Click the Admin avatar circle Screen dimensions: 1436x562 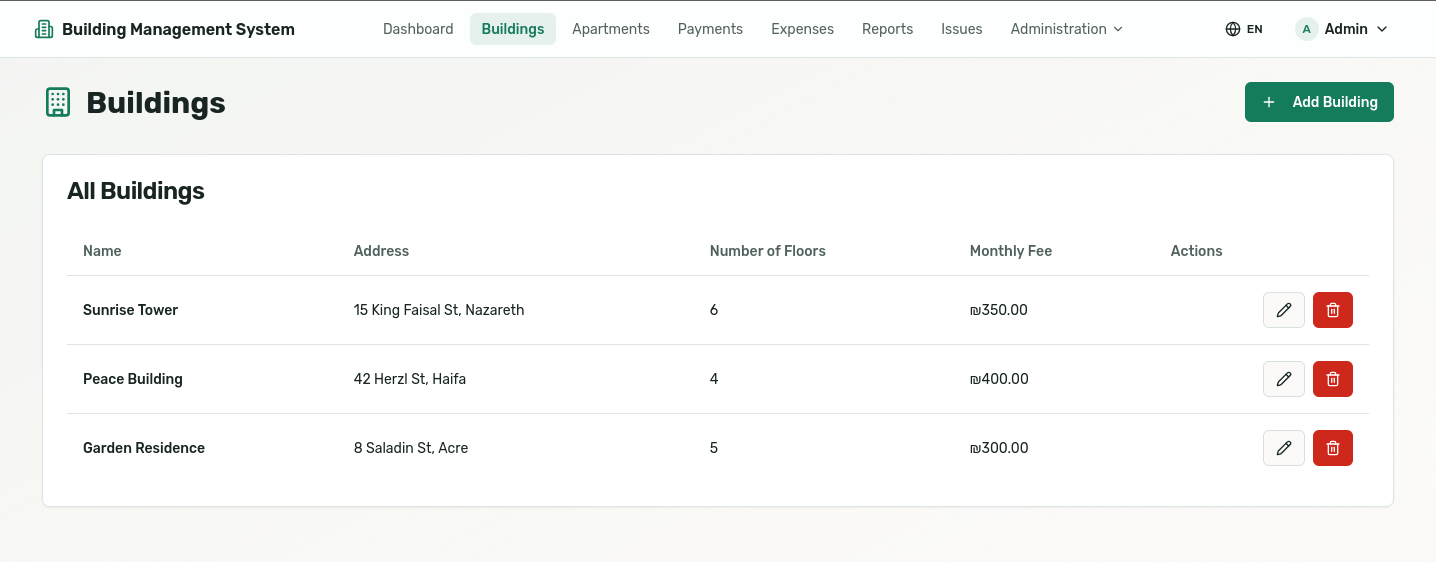point(1306,29)
